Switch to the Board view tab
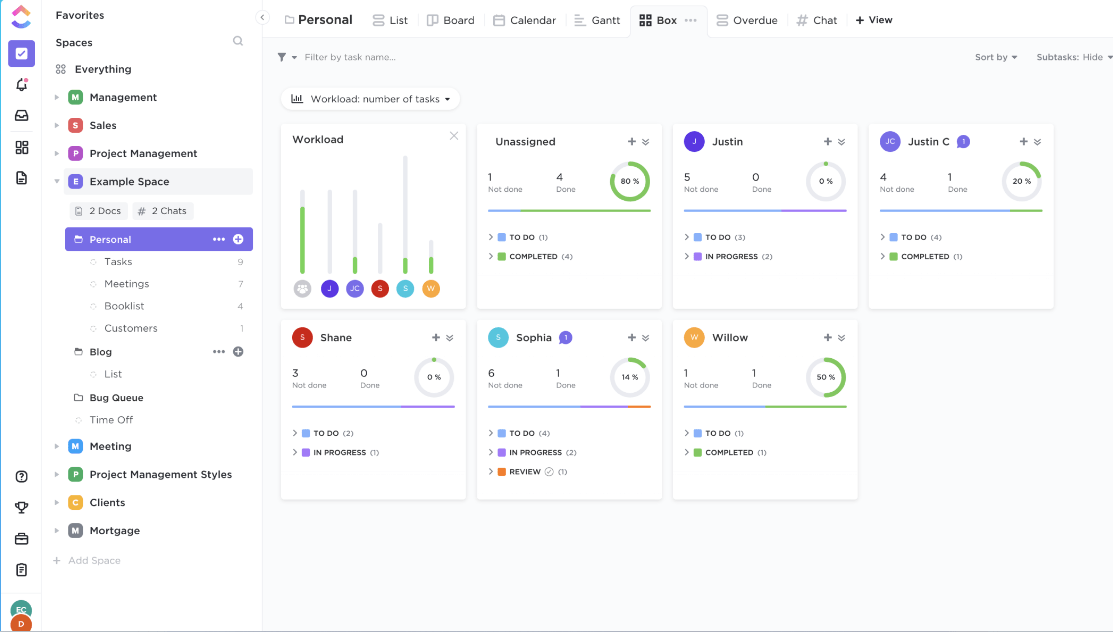Viewport: 1113px width, 632px height. pyautogui.click(x=450, y=19)
